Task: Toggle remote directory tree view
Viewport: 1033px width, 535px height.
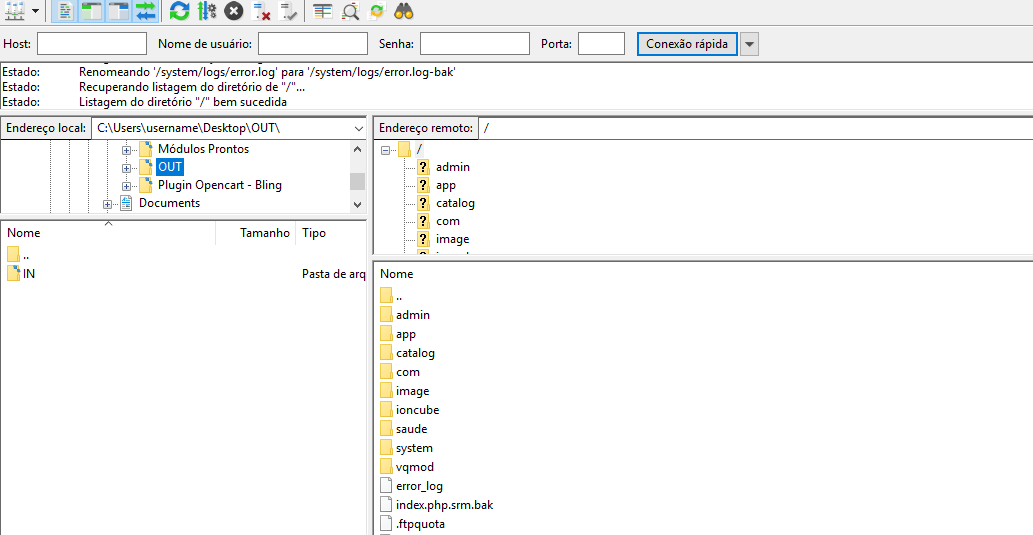Action: pos(119,11)
